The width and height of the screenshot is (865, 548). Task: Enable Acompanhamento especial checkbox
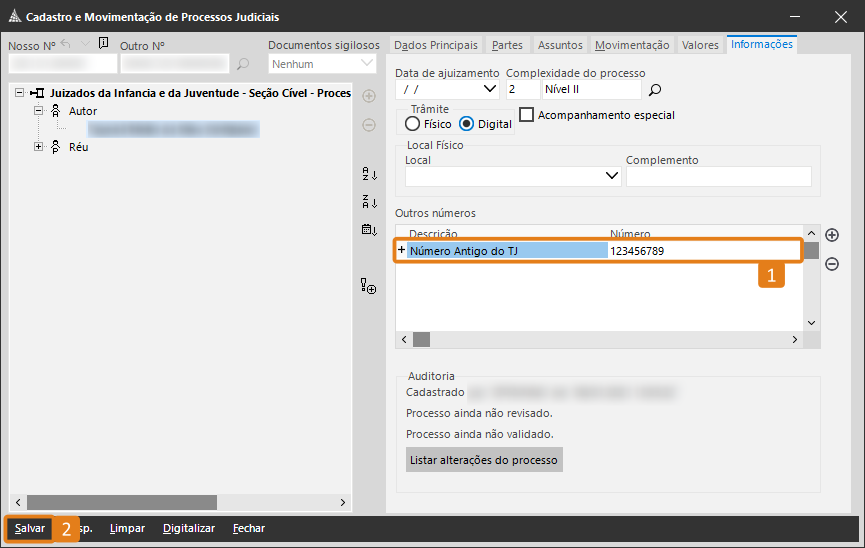point(527,115)
